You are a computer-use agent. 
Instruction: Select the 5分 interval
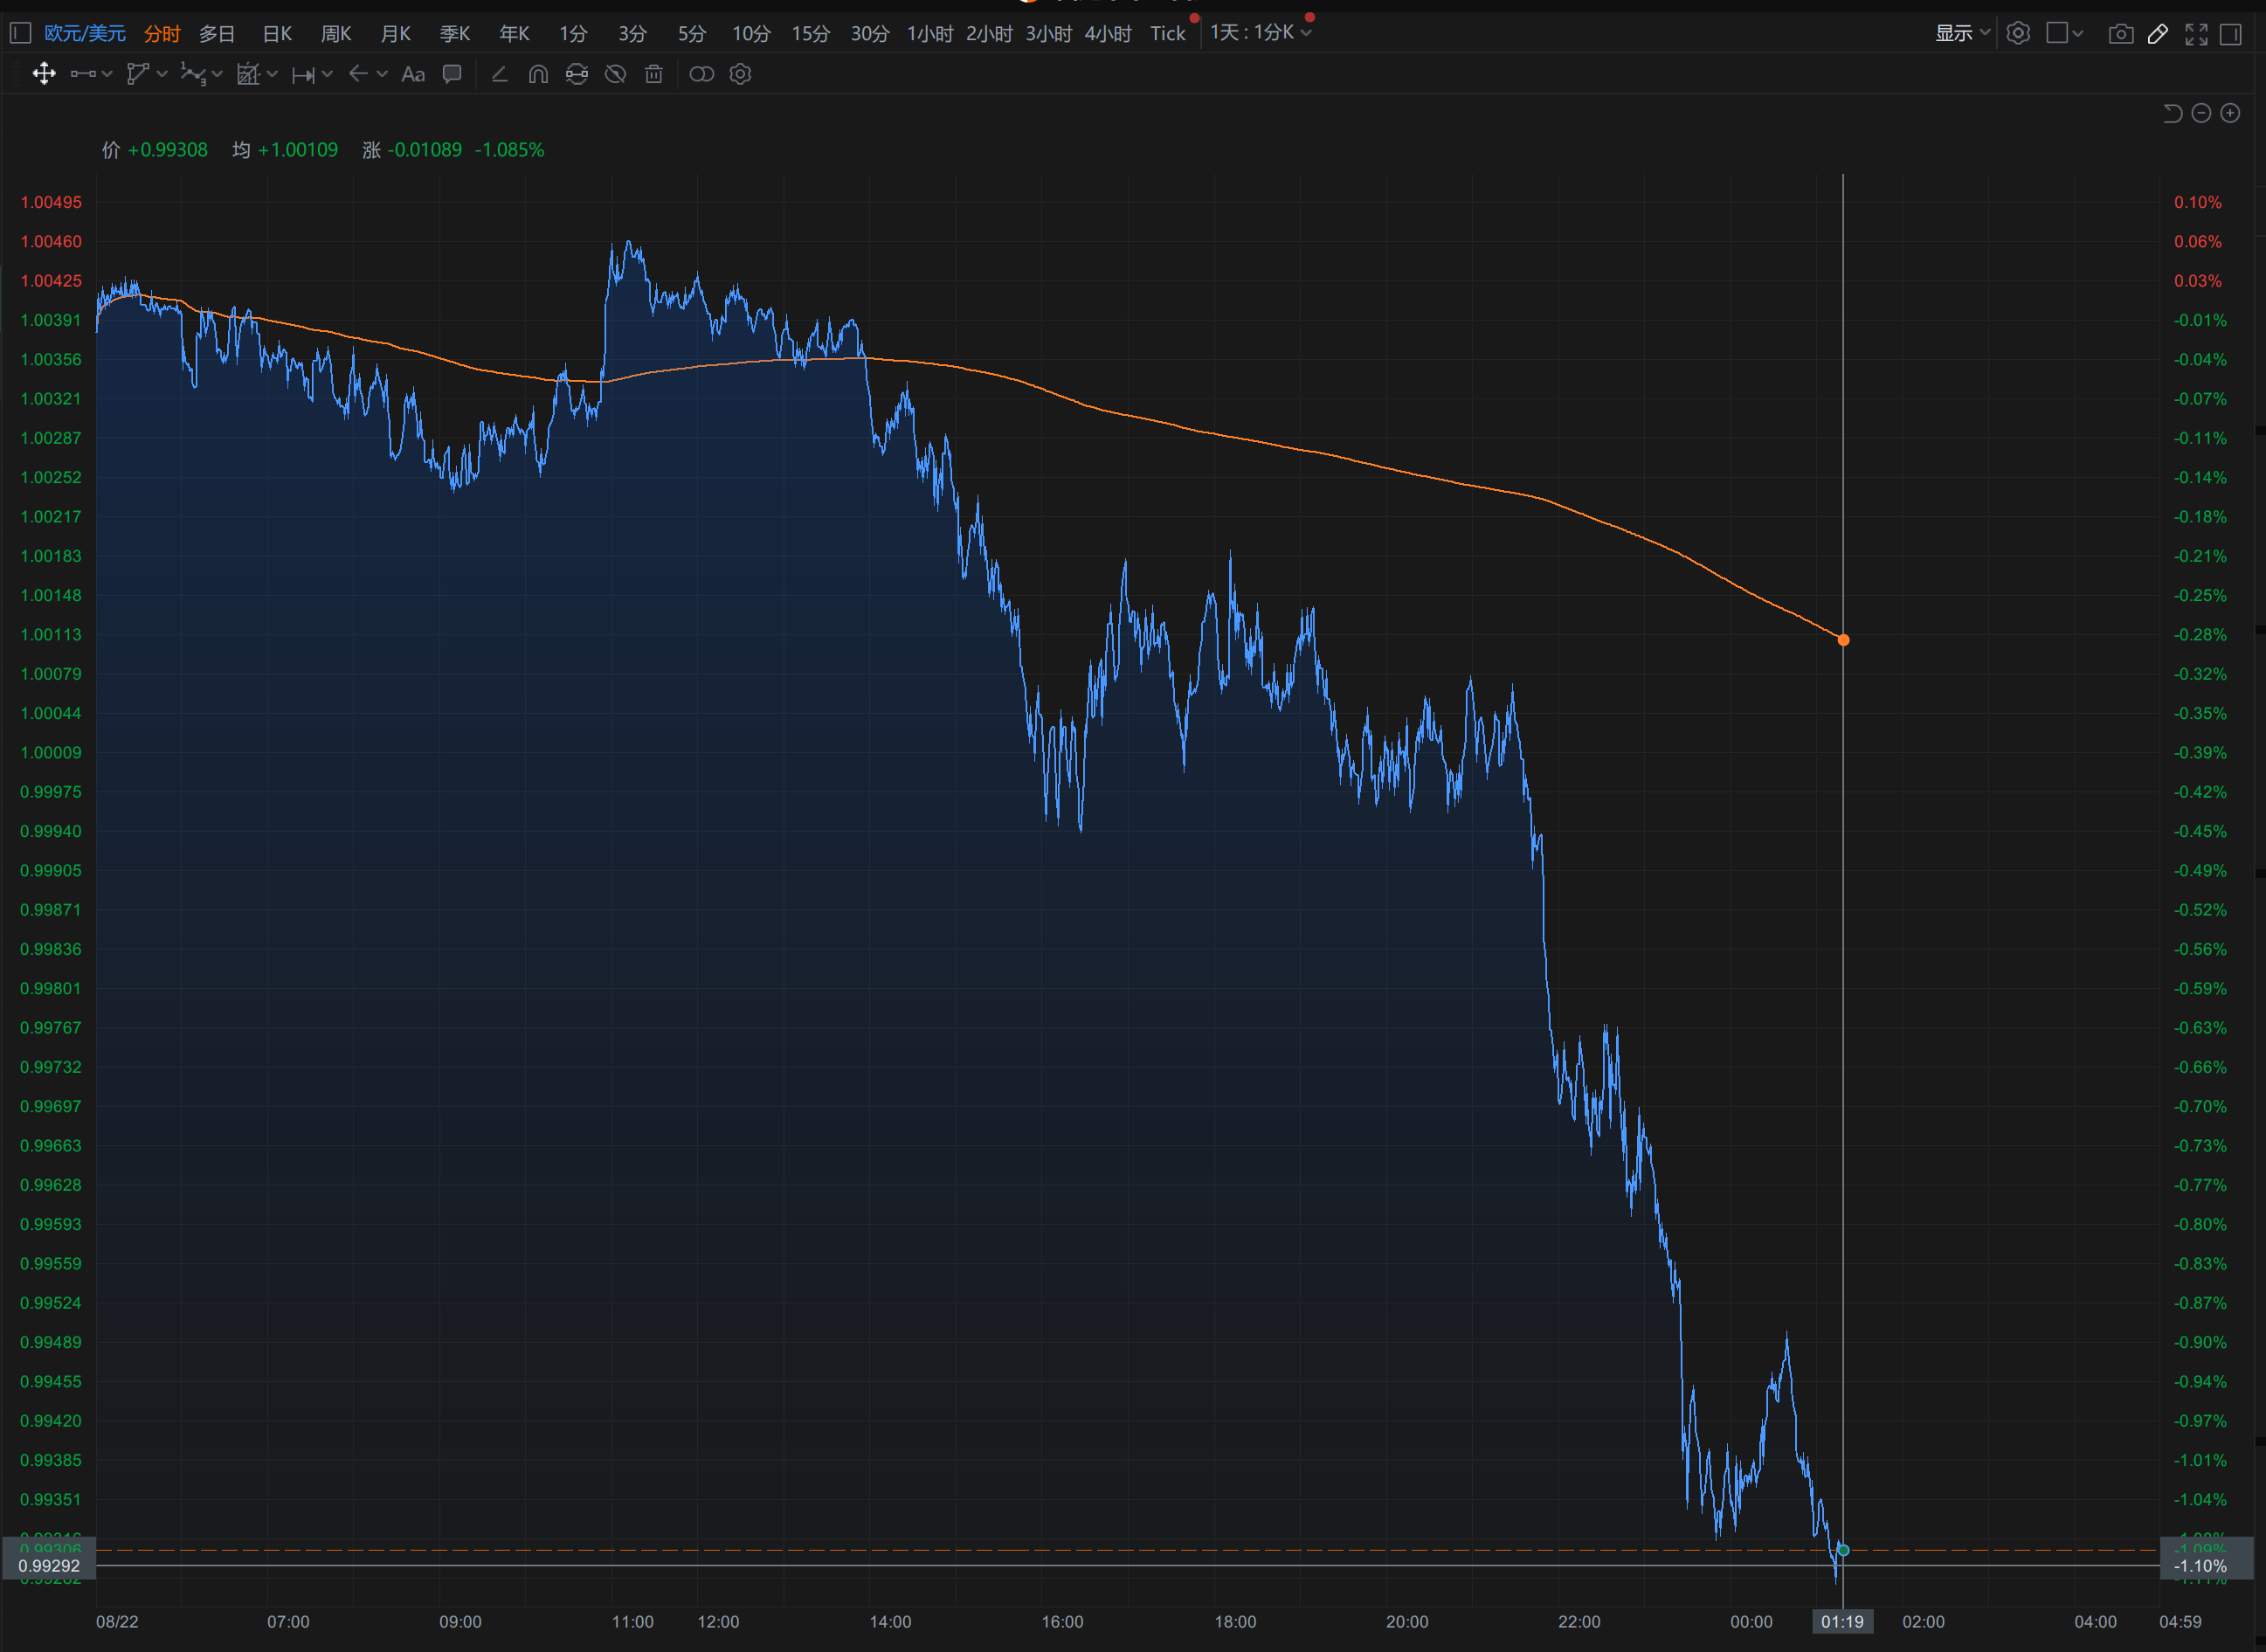coord(692,34)
